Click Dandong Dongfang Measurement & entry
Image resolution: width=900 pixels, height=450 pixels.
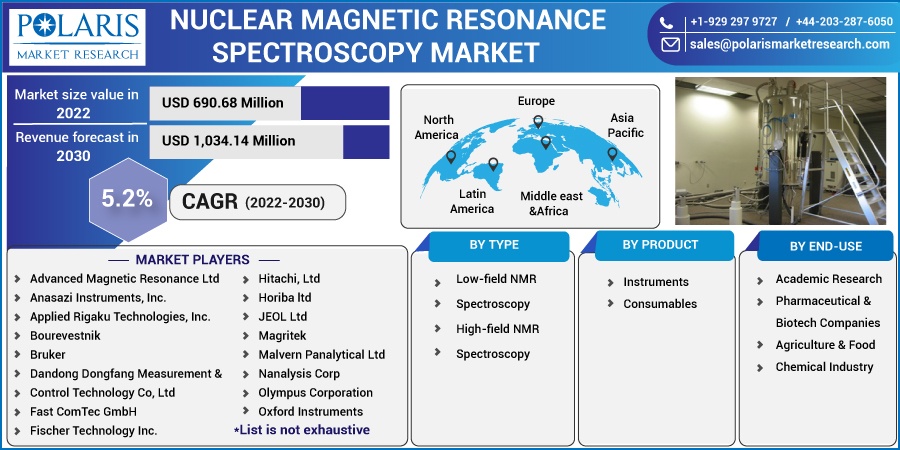click(x=126, y=374)
